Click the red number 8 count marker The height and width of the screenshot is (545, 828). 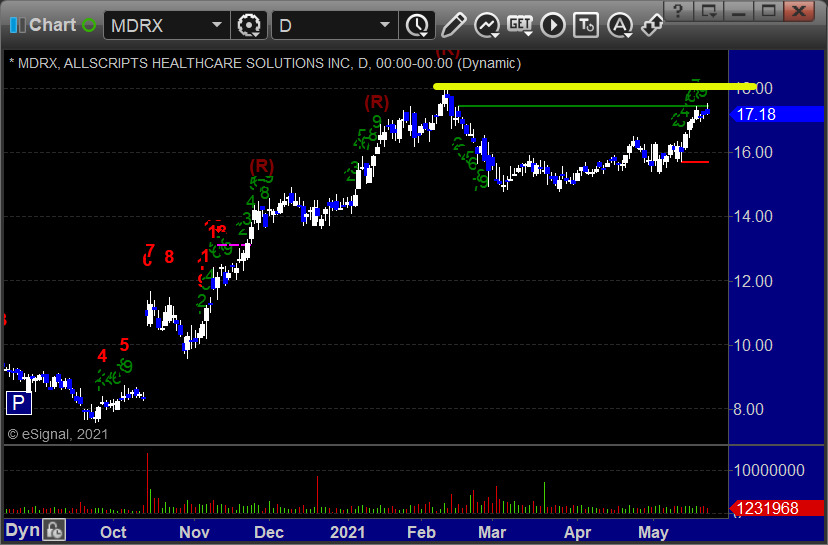[x=169, y=257]
